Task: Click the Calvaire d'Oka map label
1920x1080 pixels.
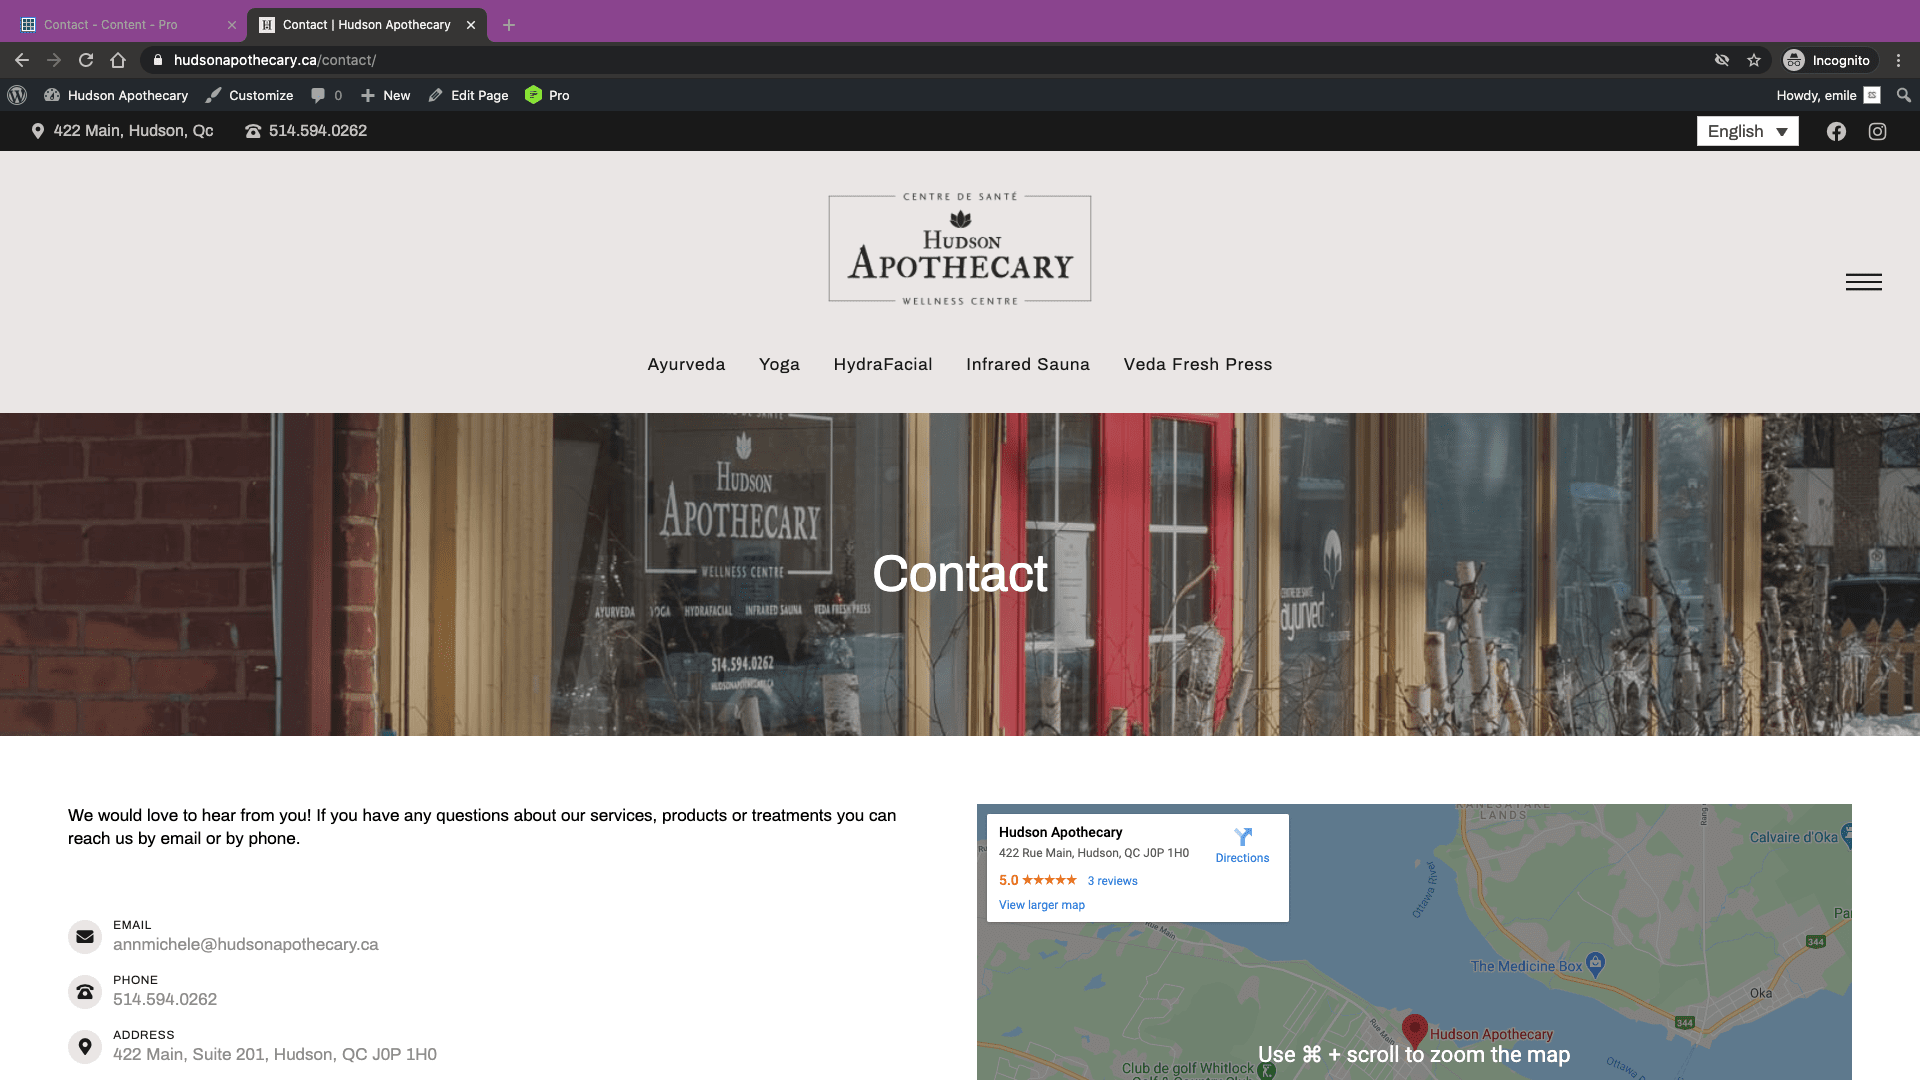Action: coord(1793,838)
